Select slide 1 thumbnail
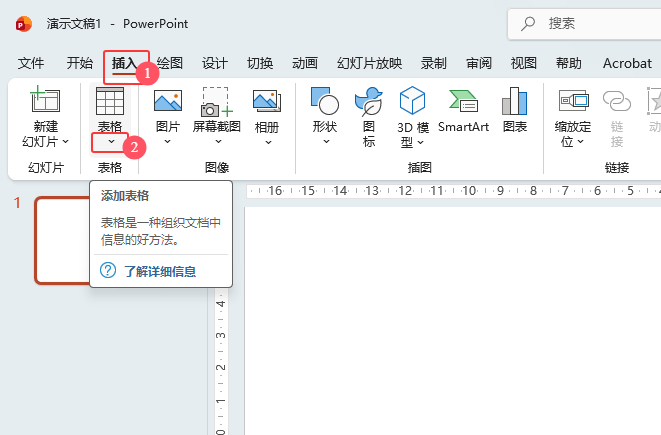 [62, 240]
